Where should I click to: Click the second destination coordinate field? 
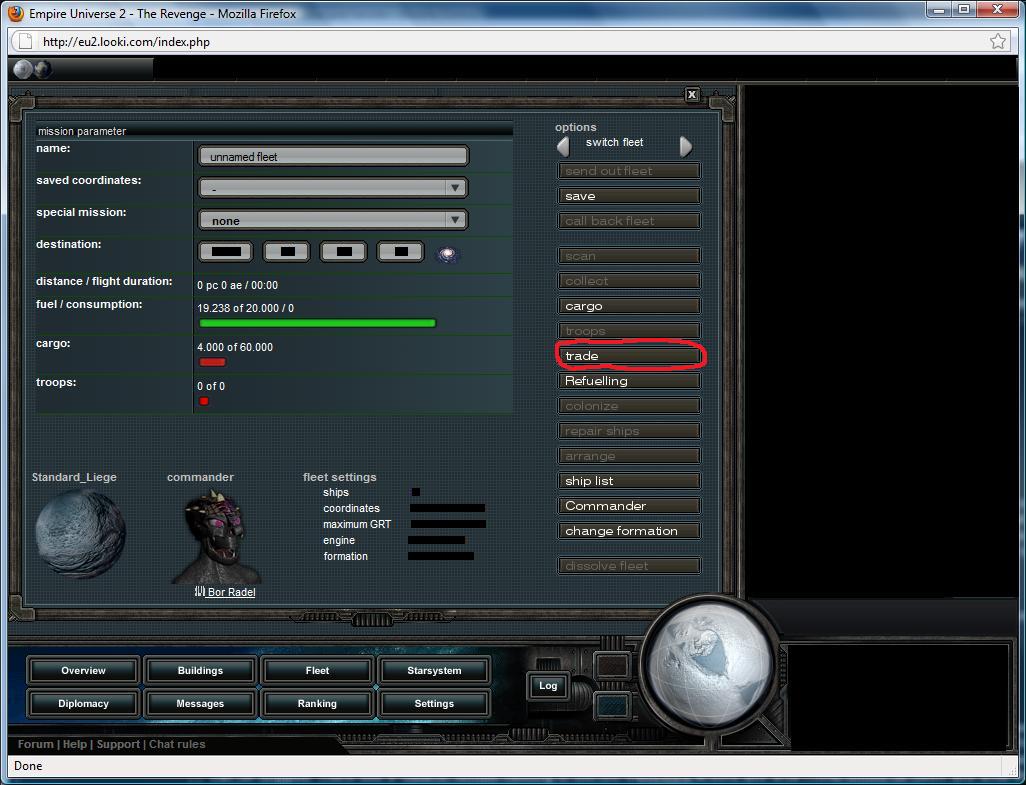pyautogui.click(x=287, y=251)
